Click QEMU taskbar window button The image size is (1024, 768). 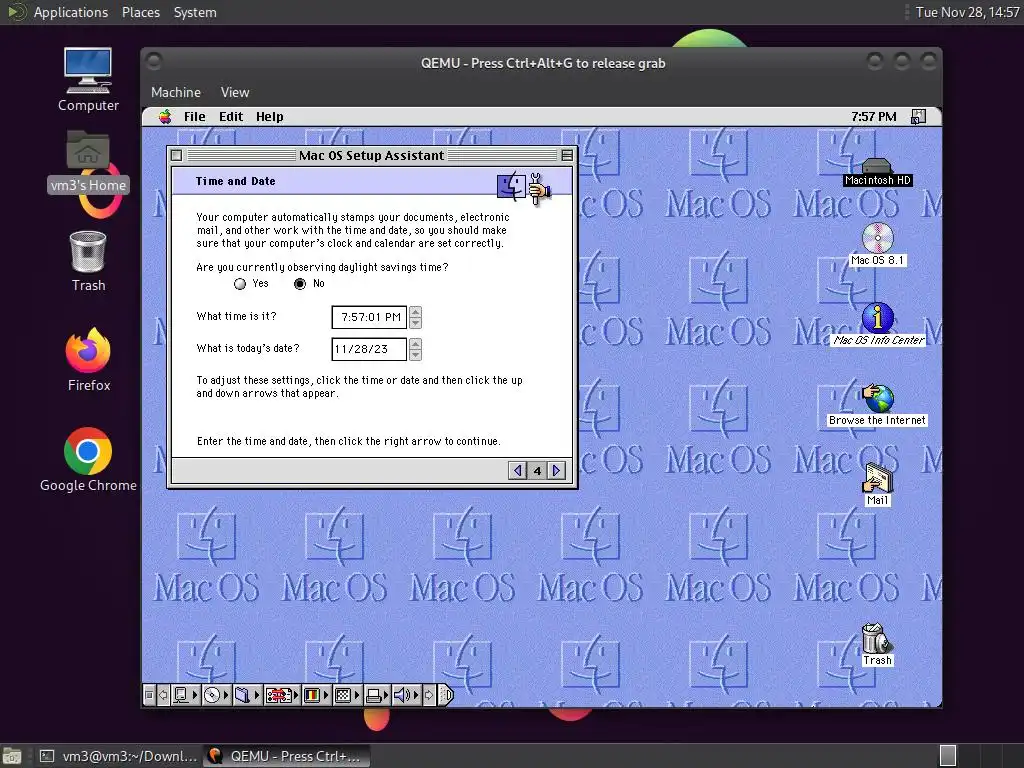(287, 756)
